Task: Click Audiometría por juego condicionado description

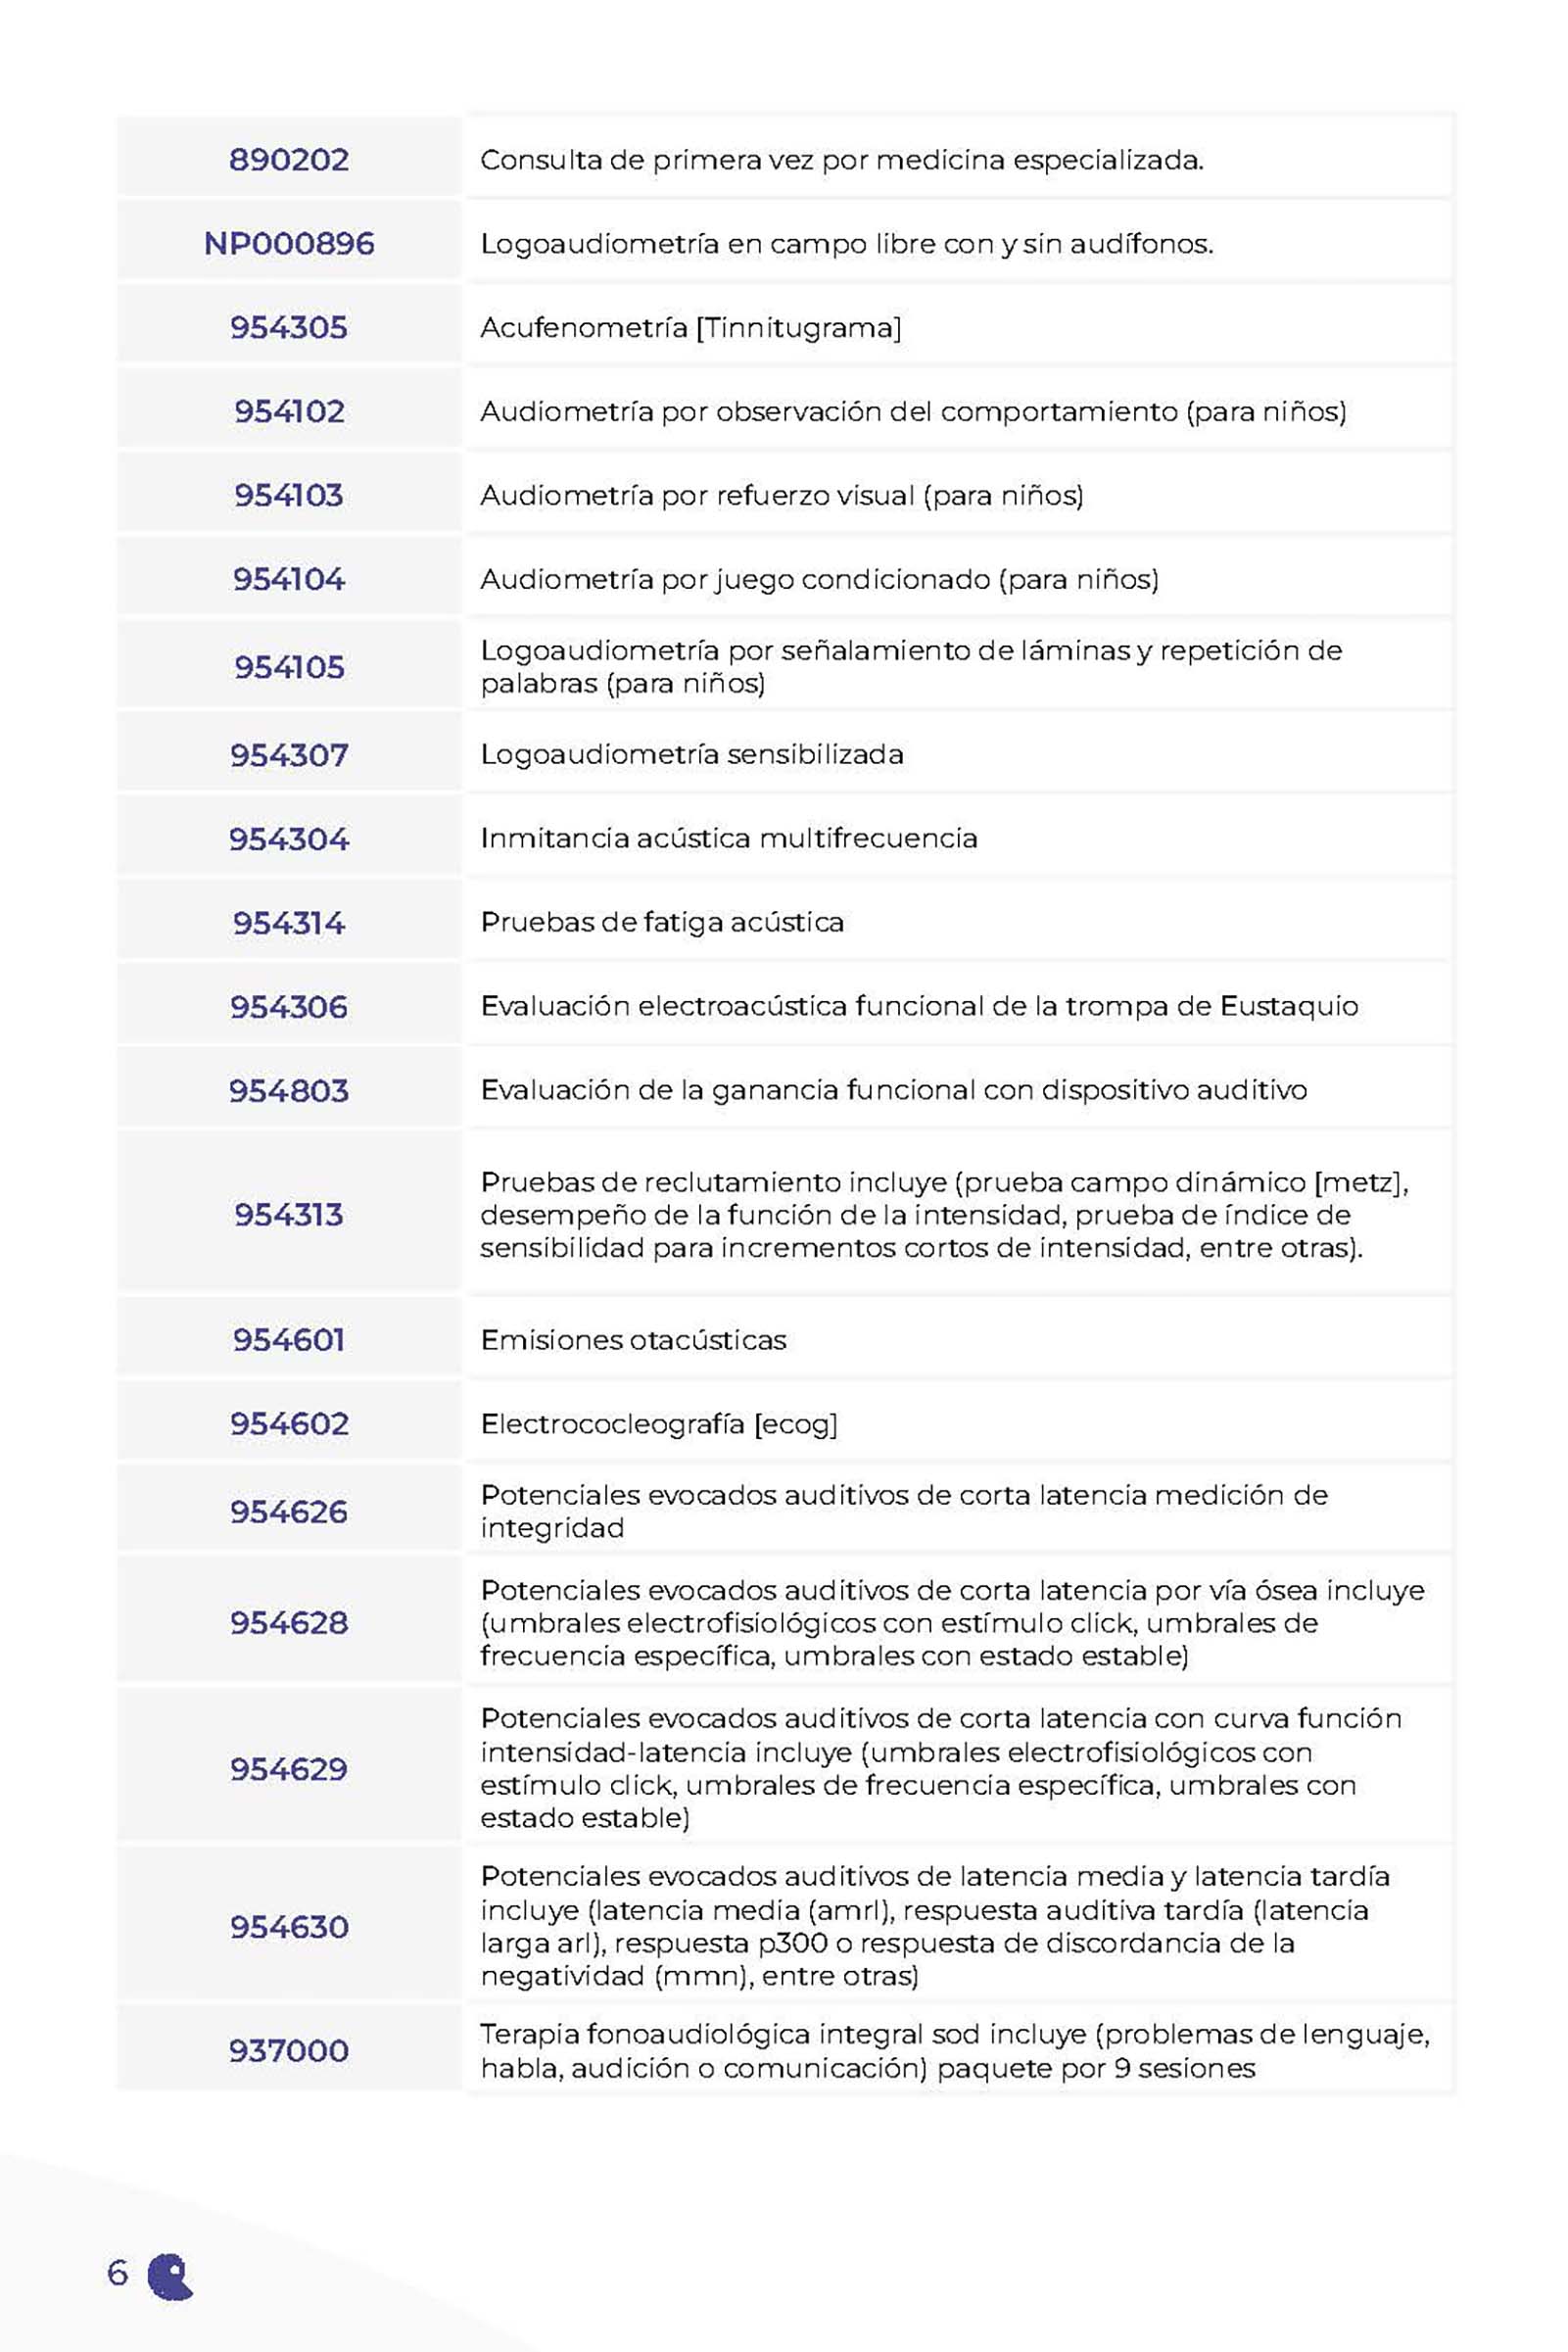Action: 820,580
